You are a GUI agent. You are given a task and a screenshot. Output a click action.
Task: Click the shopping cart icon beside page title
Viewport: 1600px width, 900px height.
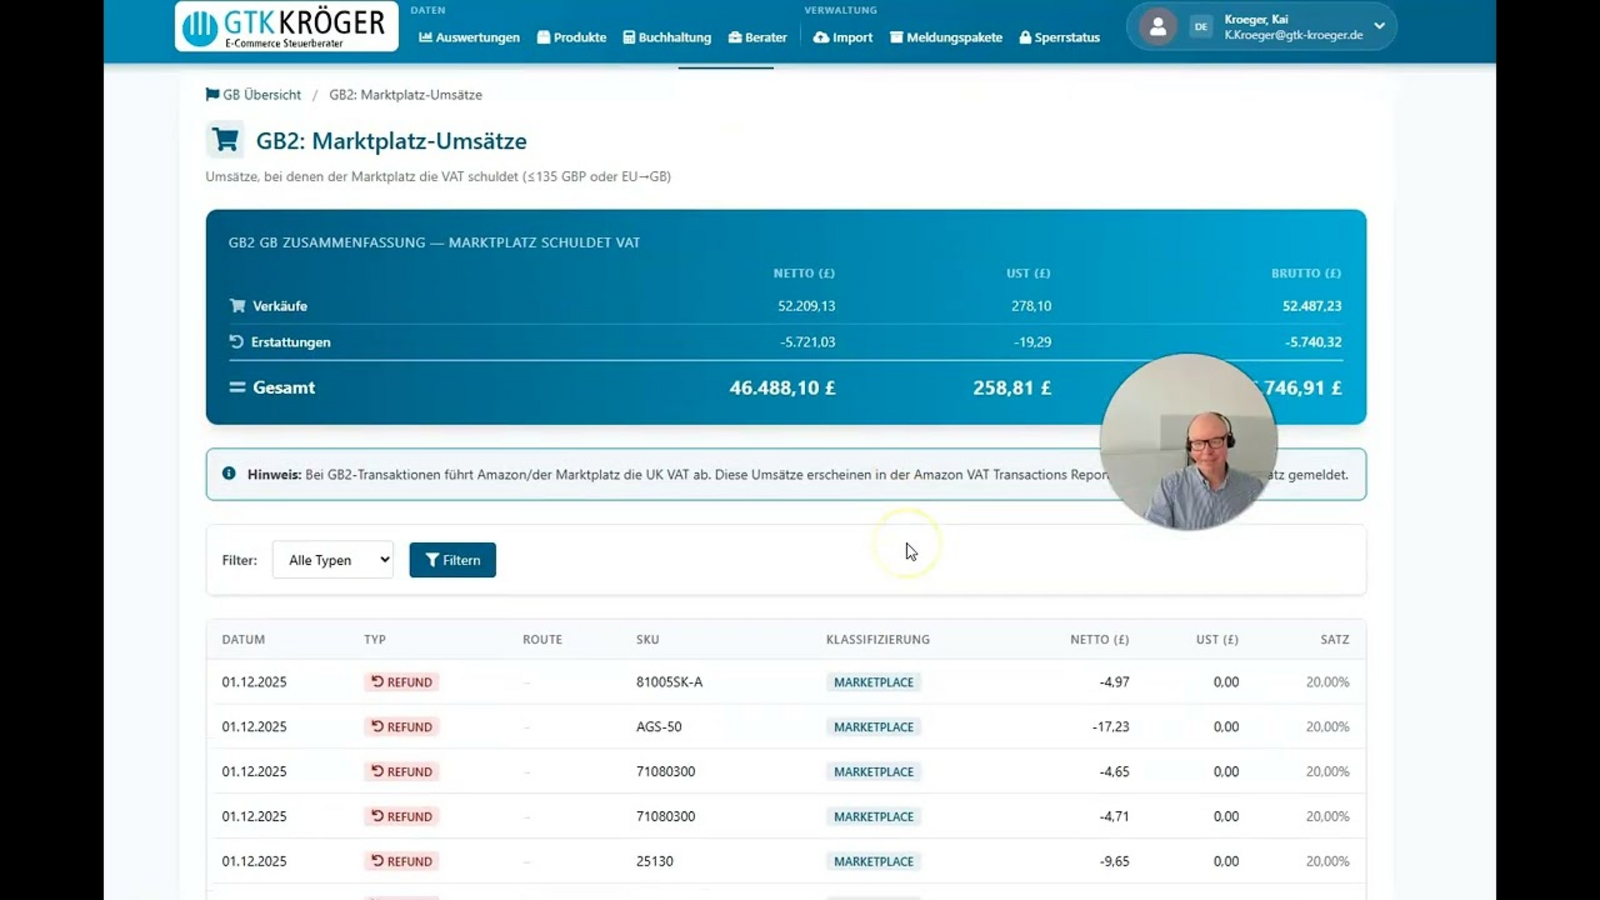[x=225, y=140]
